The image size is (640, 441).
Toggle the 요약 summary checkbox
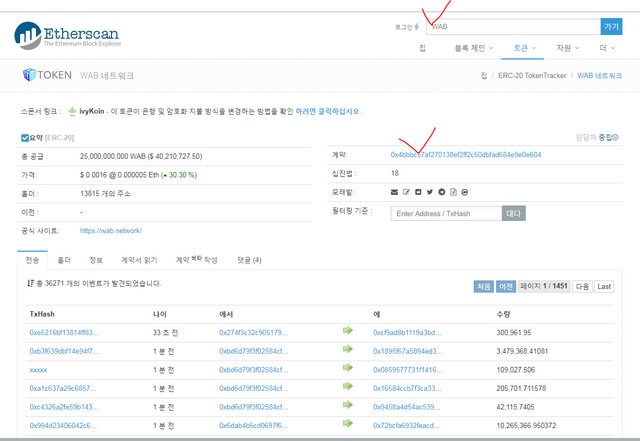[25, 138]
